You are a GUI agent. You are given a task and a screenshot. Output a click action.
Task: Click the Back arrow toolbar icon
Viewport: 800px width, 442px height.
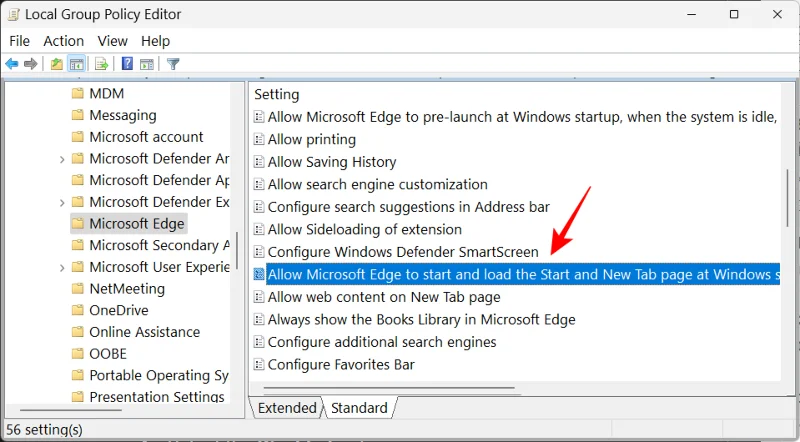click(x=12, y=64)
